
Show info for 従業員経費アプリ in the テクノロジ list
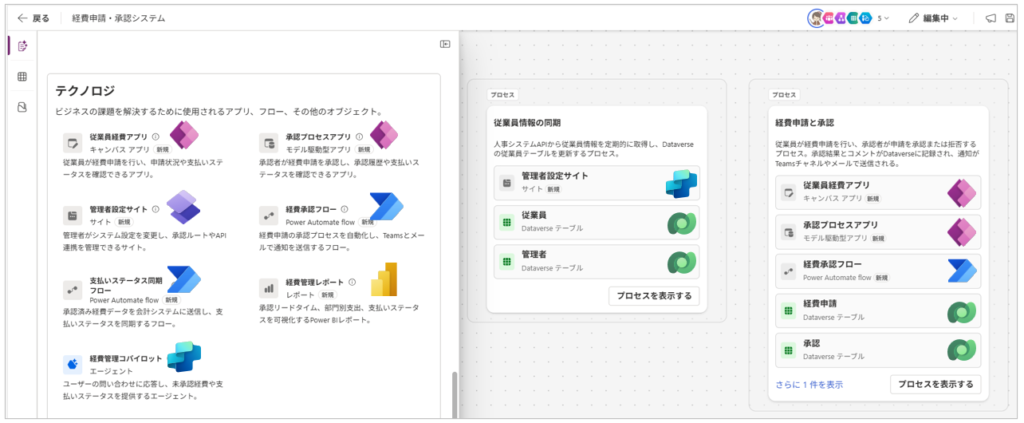[x=155, y=138]
